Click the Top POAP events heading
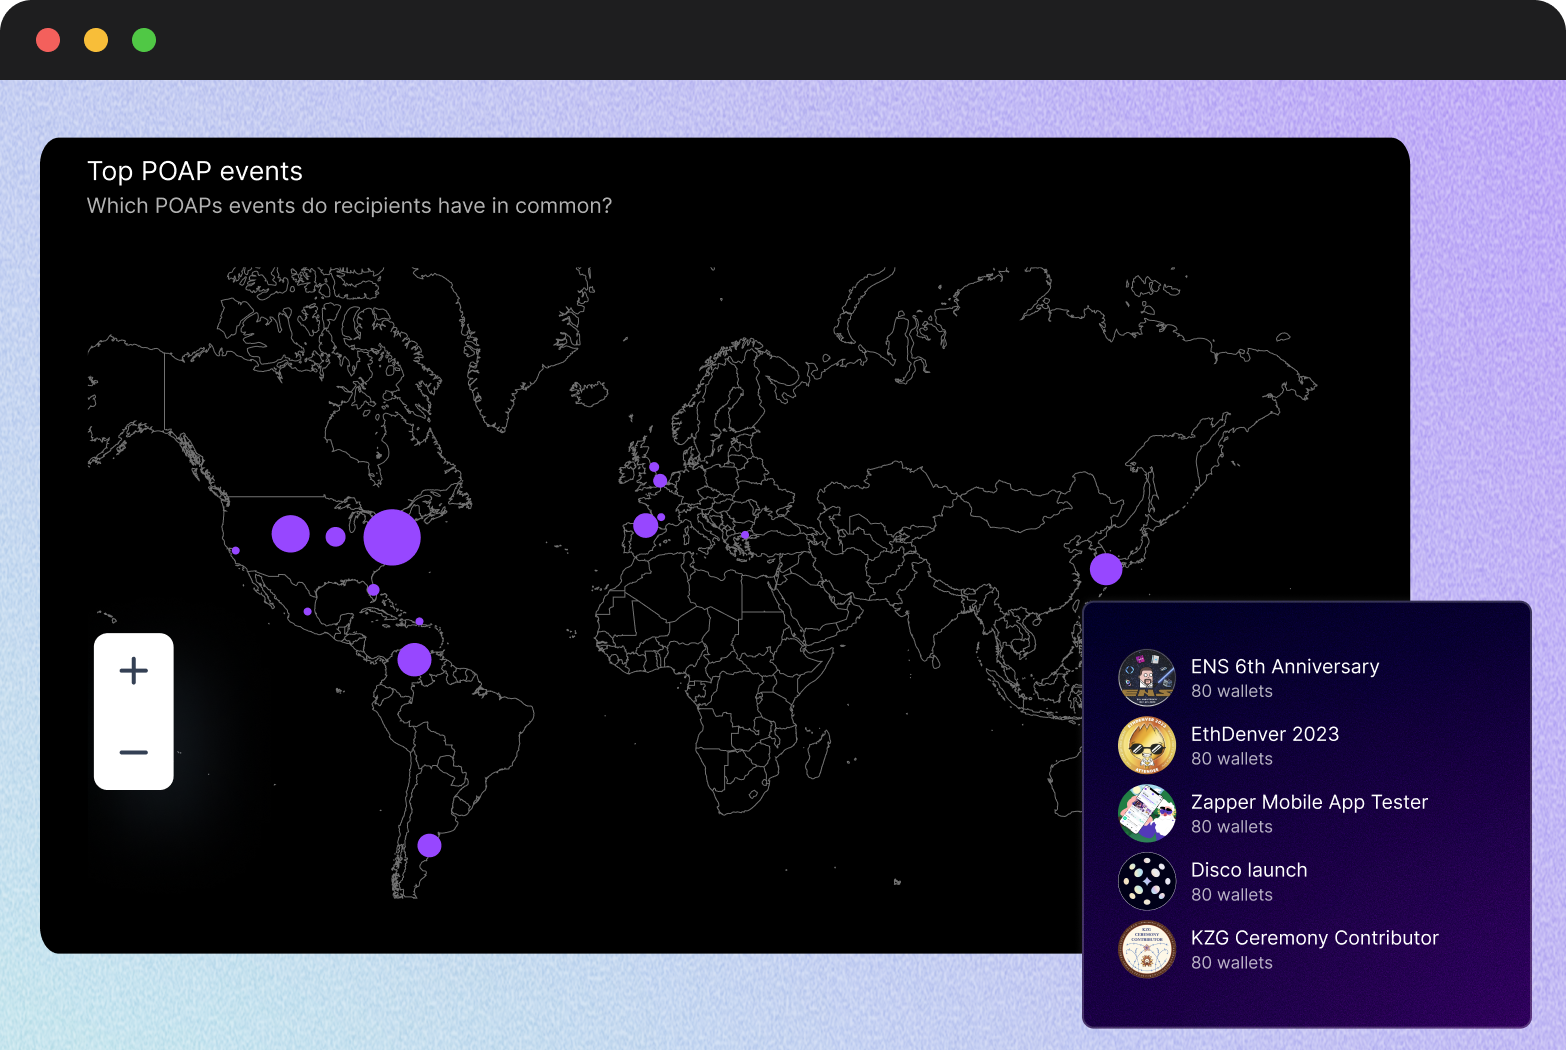Viewport: 1566px width, 1050px height. [x=195, y=171]
